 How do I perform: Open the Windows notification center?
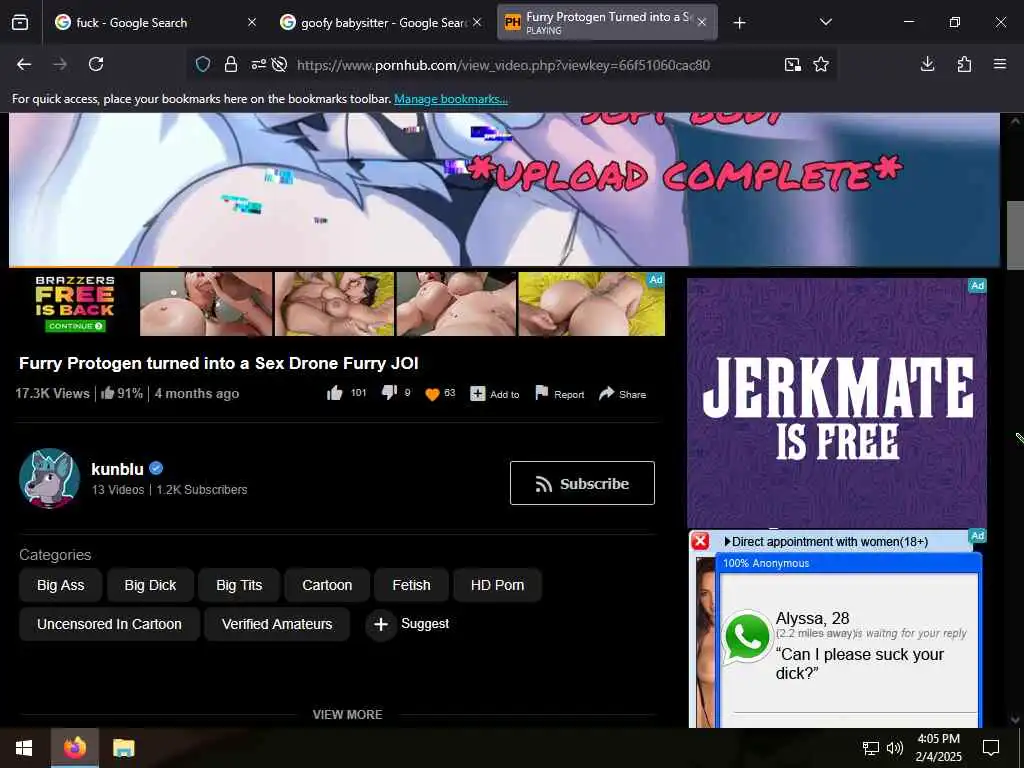point(991,748)
